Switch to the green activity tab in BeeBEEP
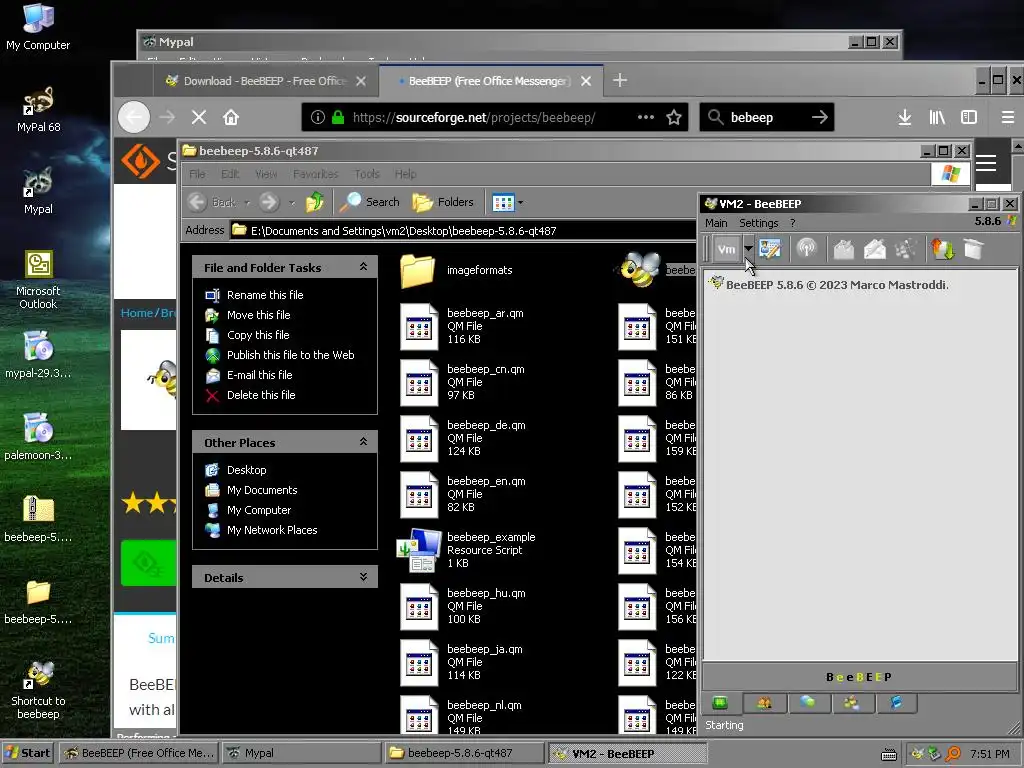This screenshot has height=768, width=1024. coord(720,703)
